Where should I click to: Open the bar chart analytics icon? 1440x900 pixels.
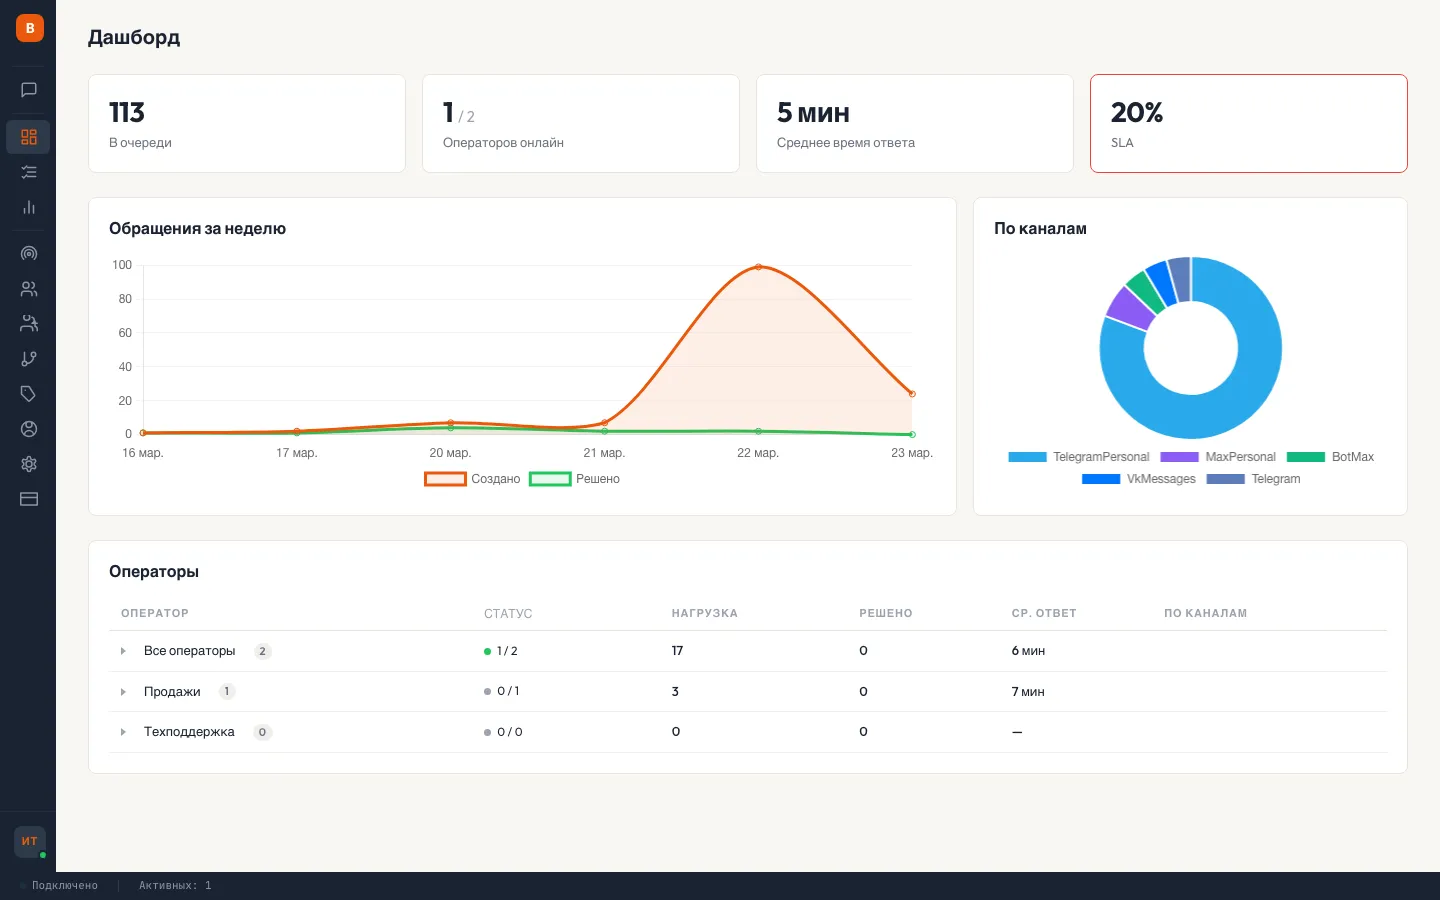[29, 208]
